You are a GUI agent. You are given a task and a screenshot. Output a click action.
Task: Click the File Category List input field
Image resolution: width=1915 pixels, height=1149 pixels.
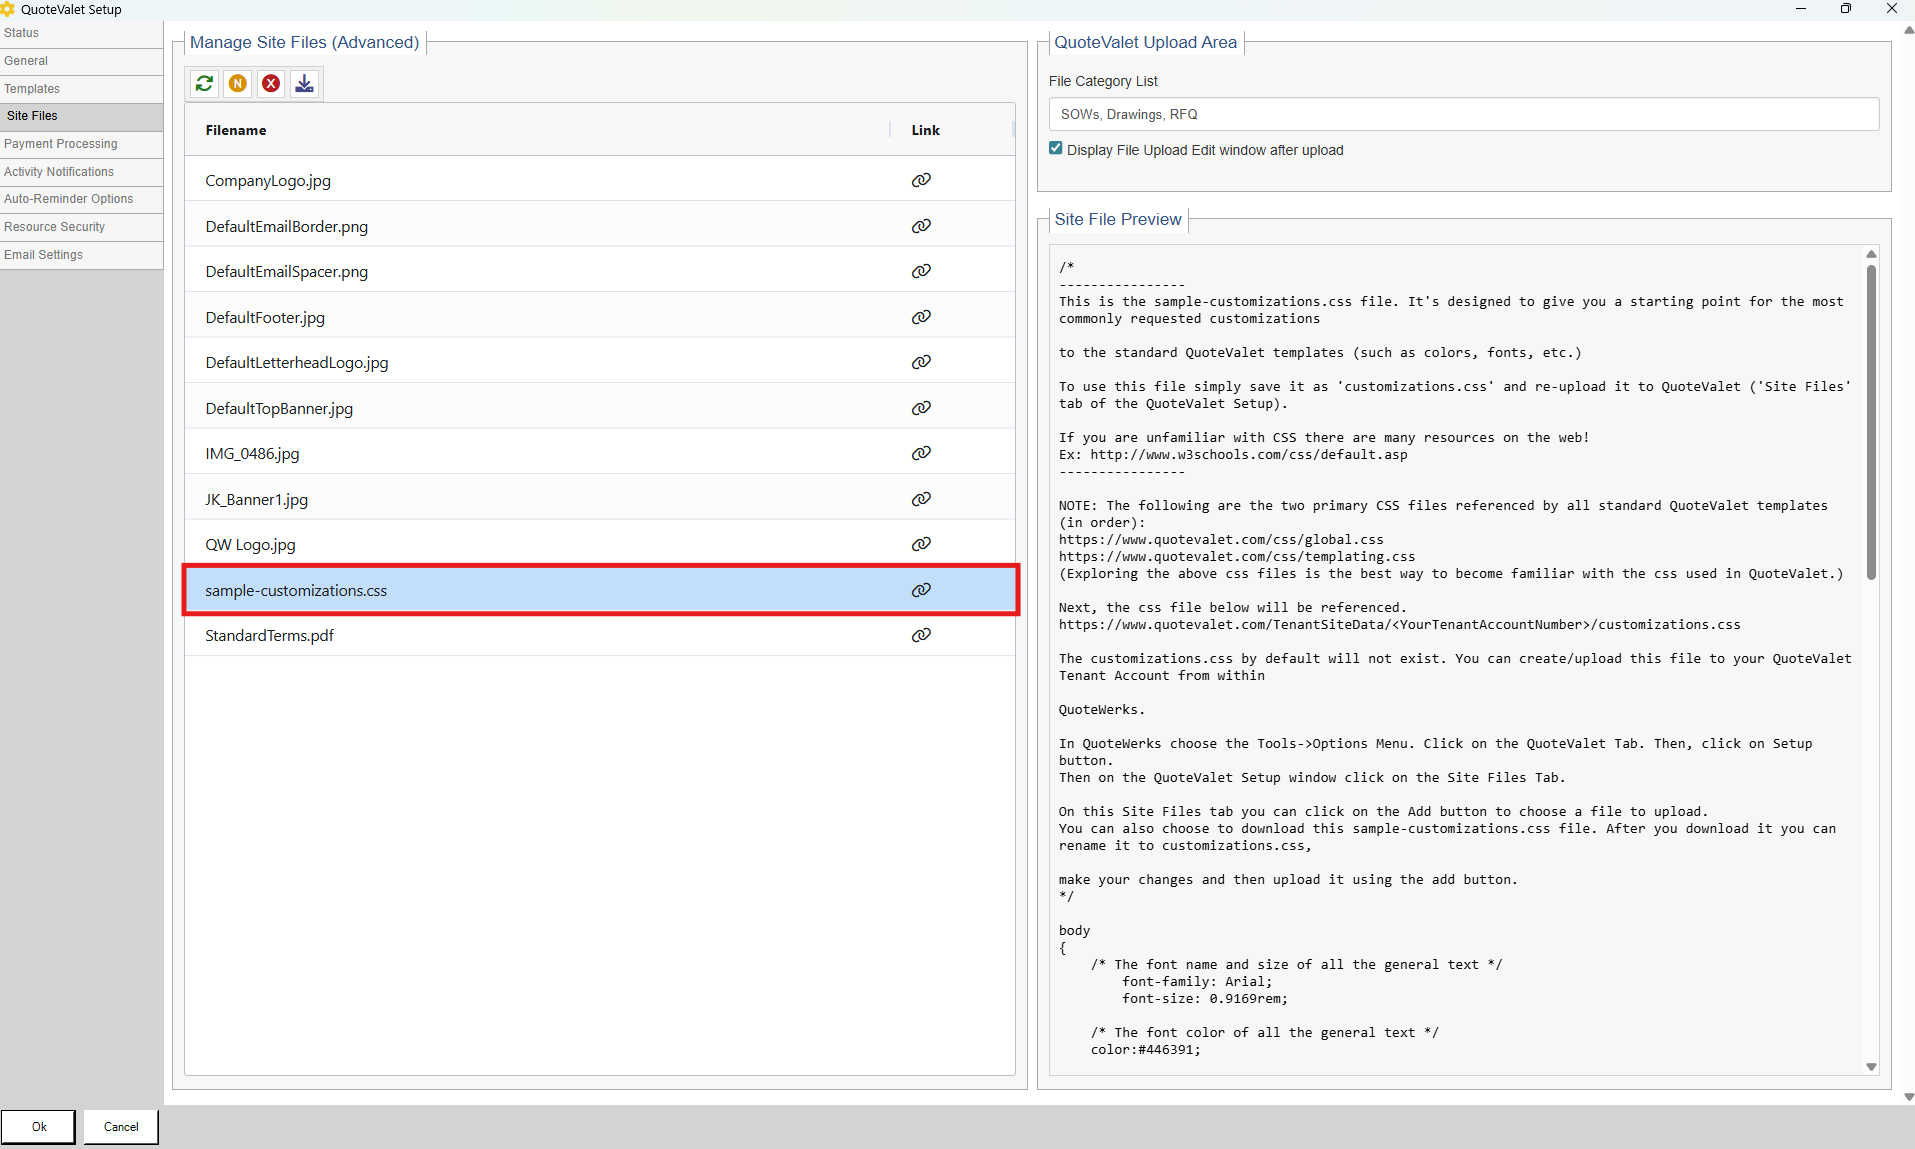[1463, 114]
